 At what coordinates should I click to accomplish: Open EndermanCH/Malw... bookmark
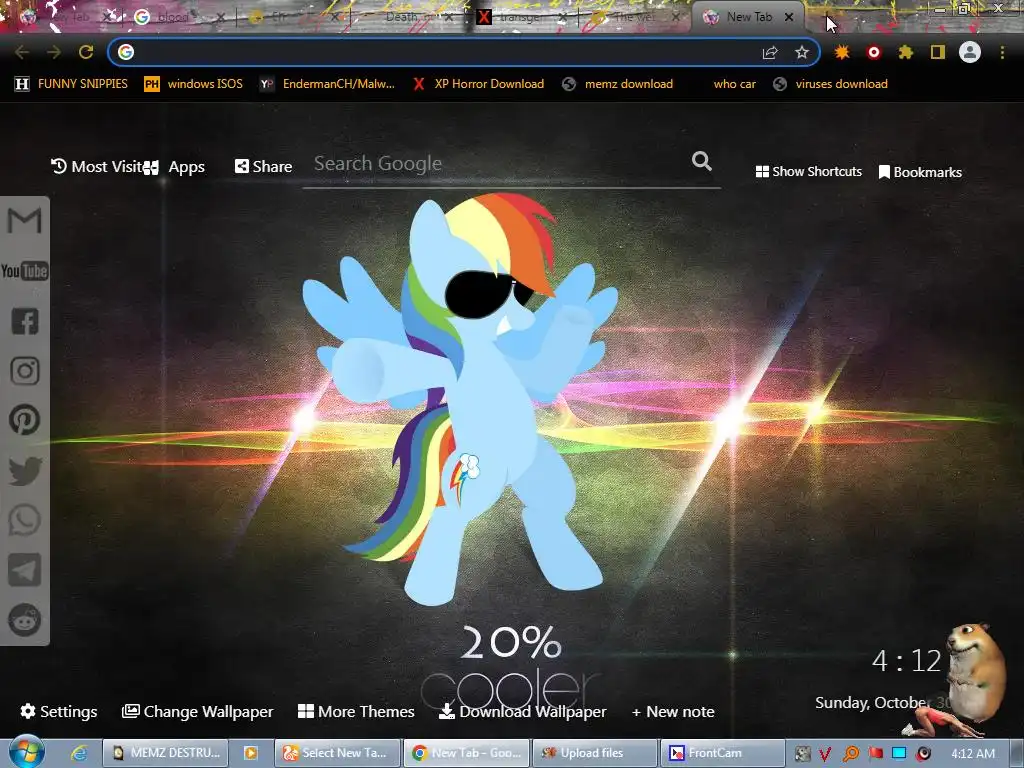point(327,84)
